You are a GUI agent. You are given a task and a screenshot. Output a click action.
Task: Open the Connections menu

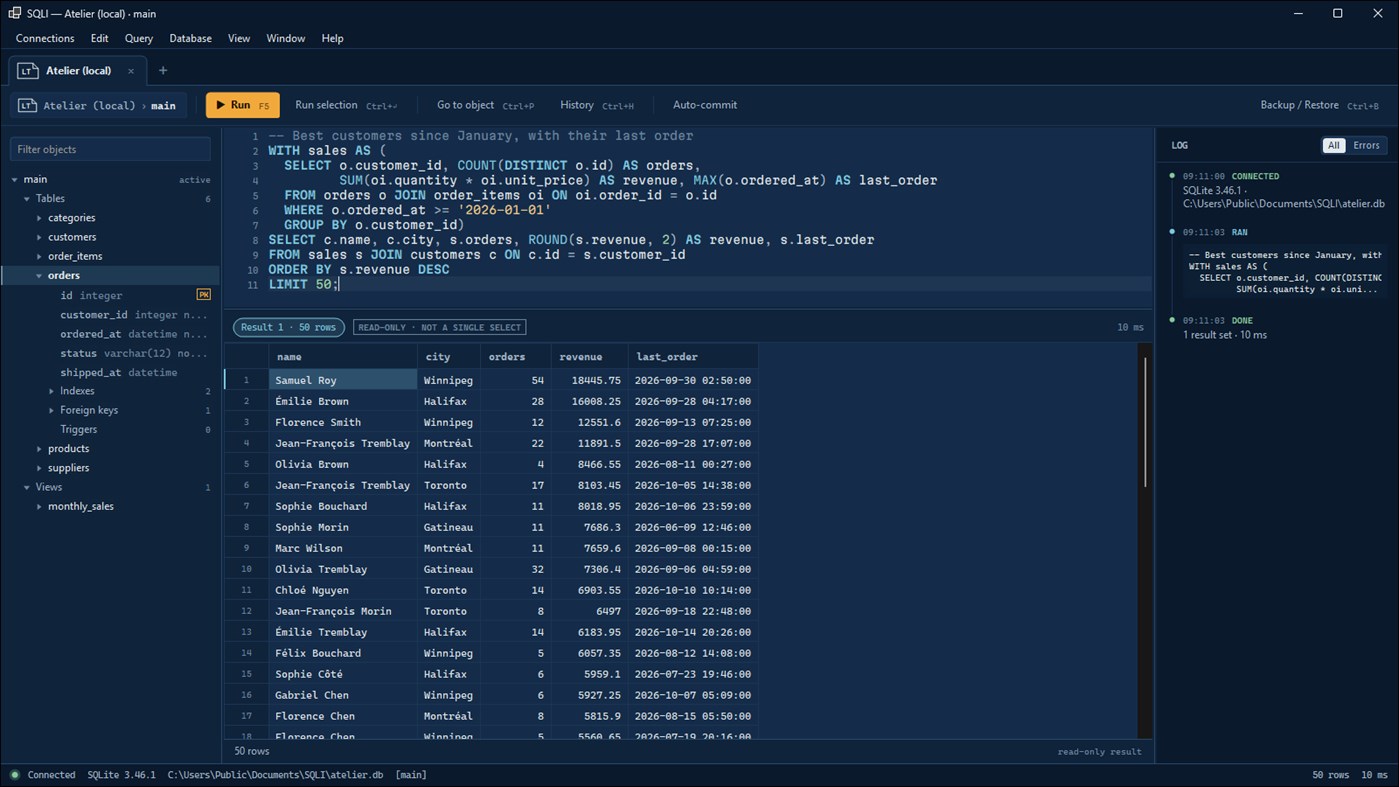45,38
